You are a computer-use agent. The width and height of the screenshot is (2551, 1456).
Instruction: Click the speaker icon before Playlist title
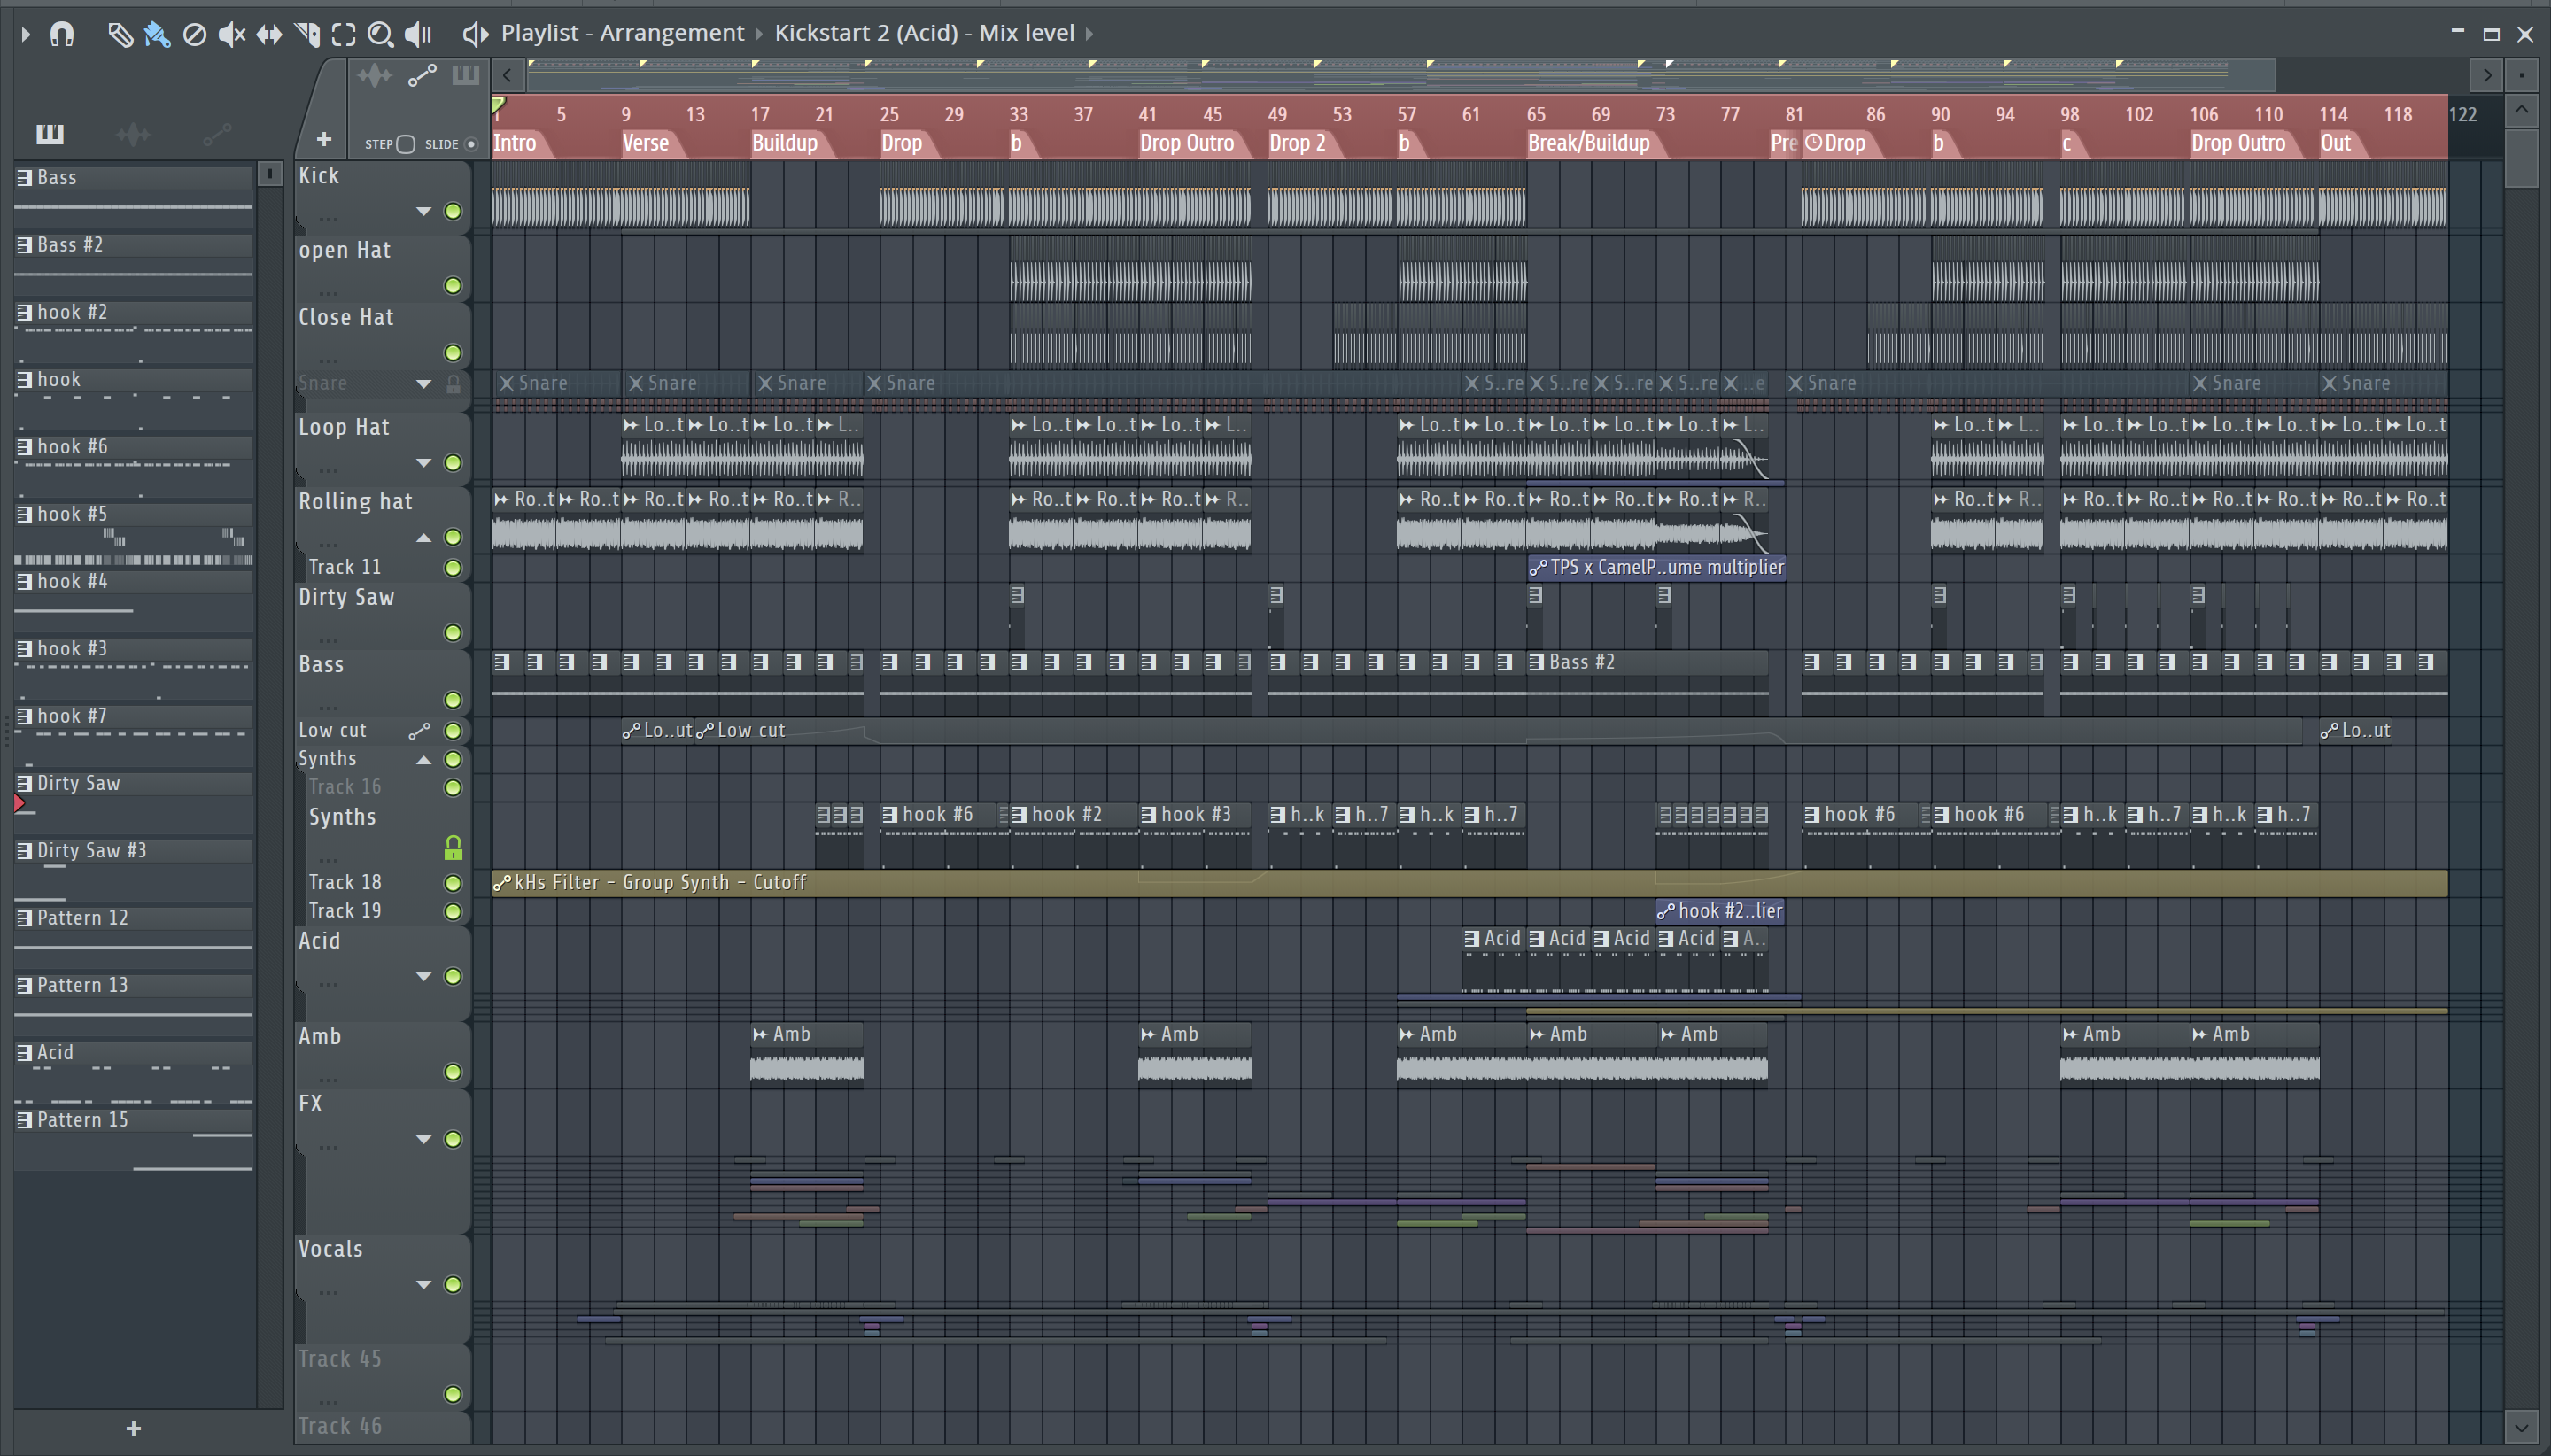(x=475, y=34)
